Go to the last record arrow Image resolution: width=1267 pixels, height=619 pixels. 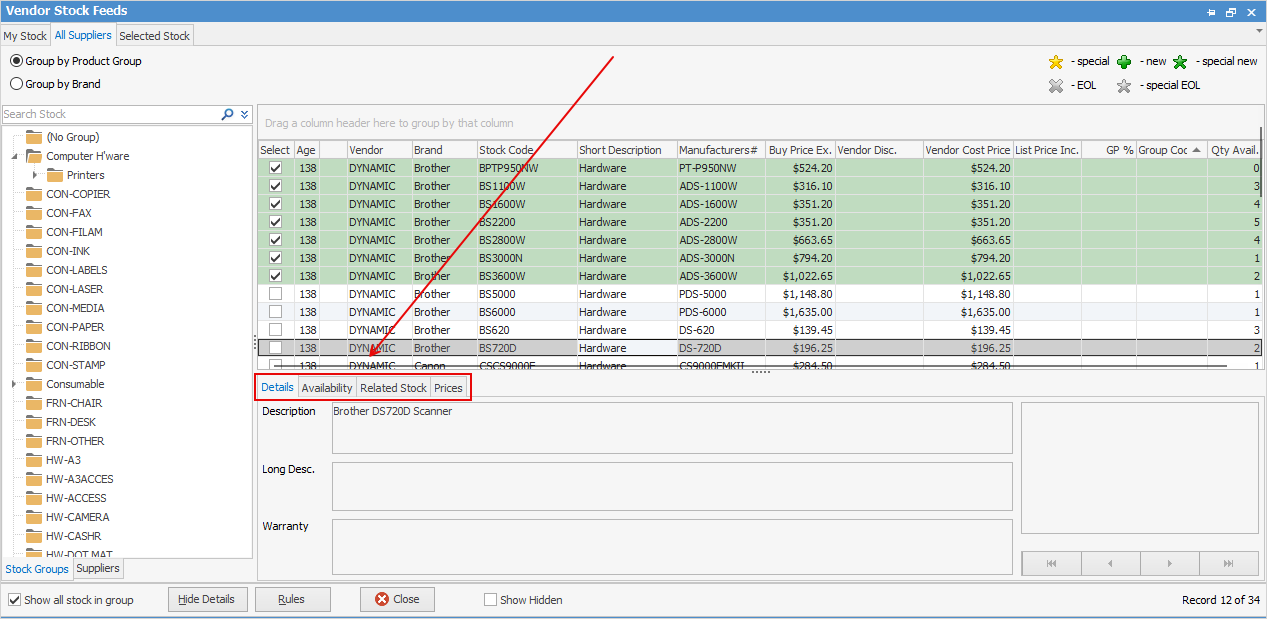pyautogui.click(x=1228, y=564)
